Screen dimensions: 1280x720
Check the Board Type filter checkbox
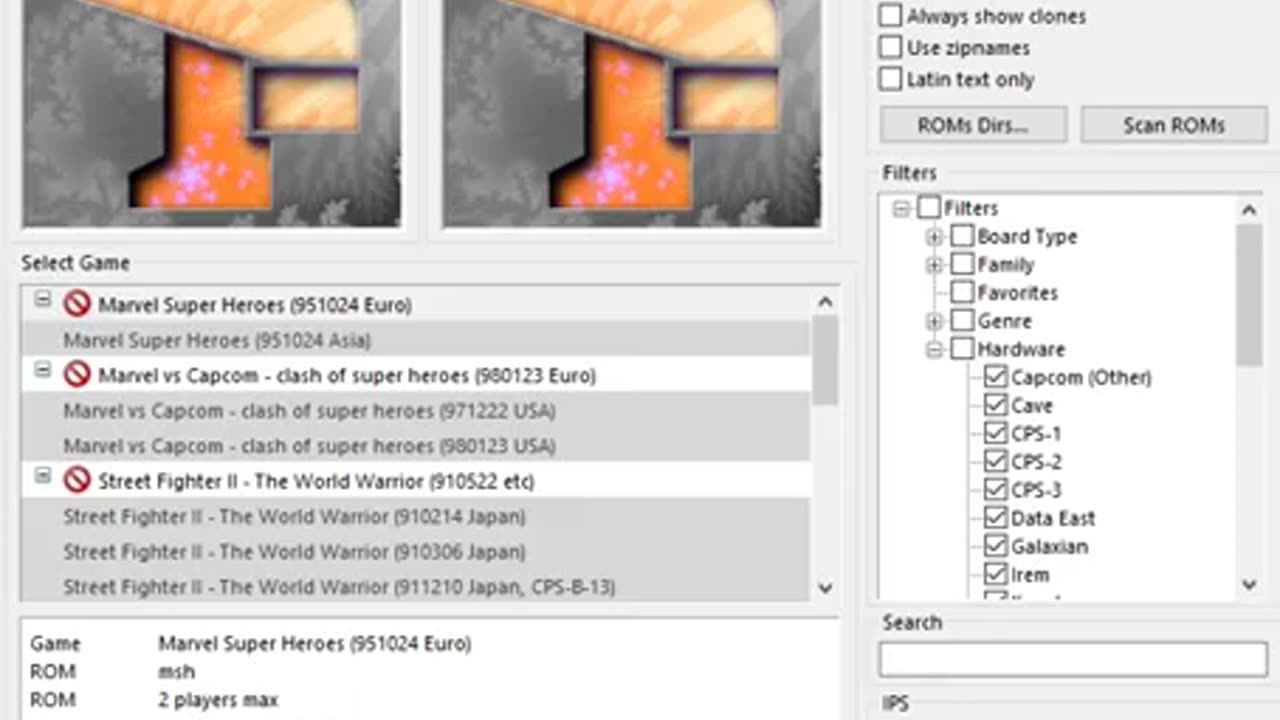(x=962, y=236)
